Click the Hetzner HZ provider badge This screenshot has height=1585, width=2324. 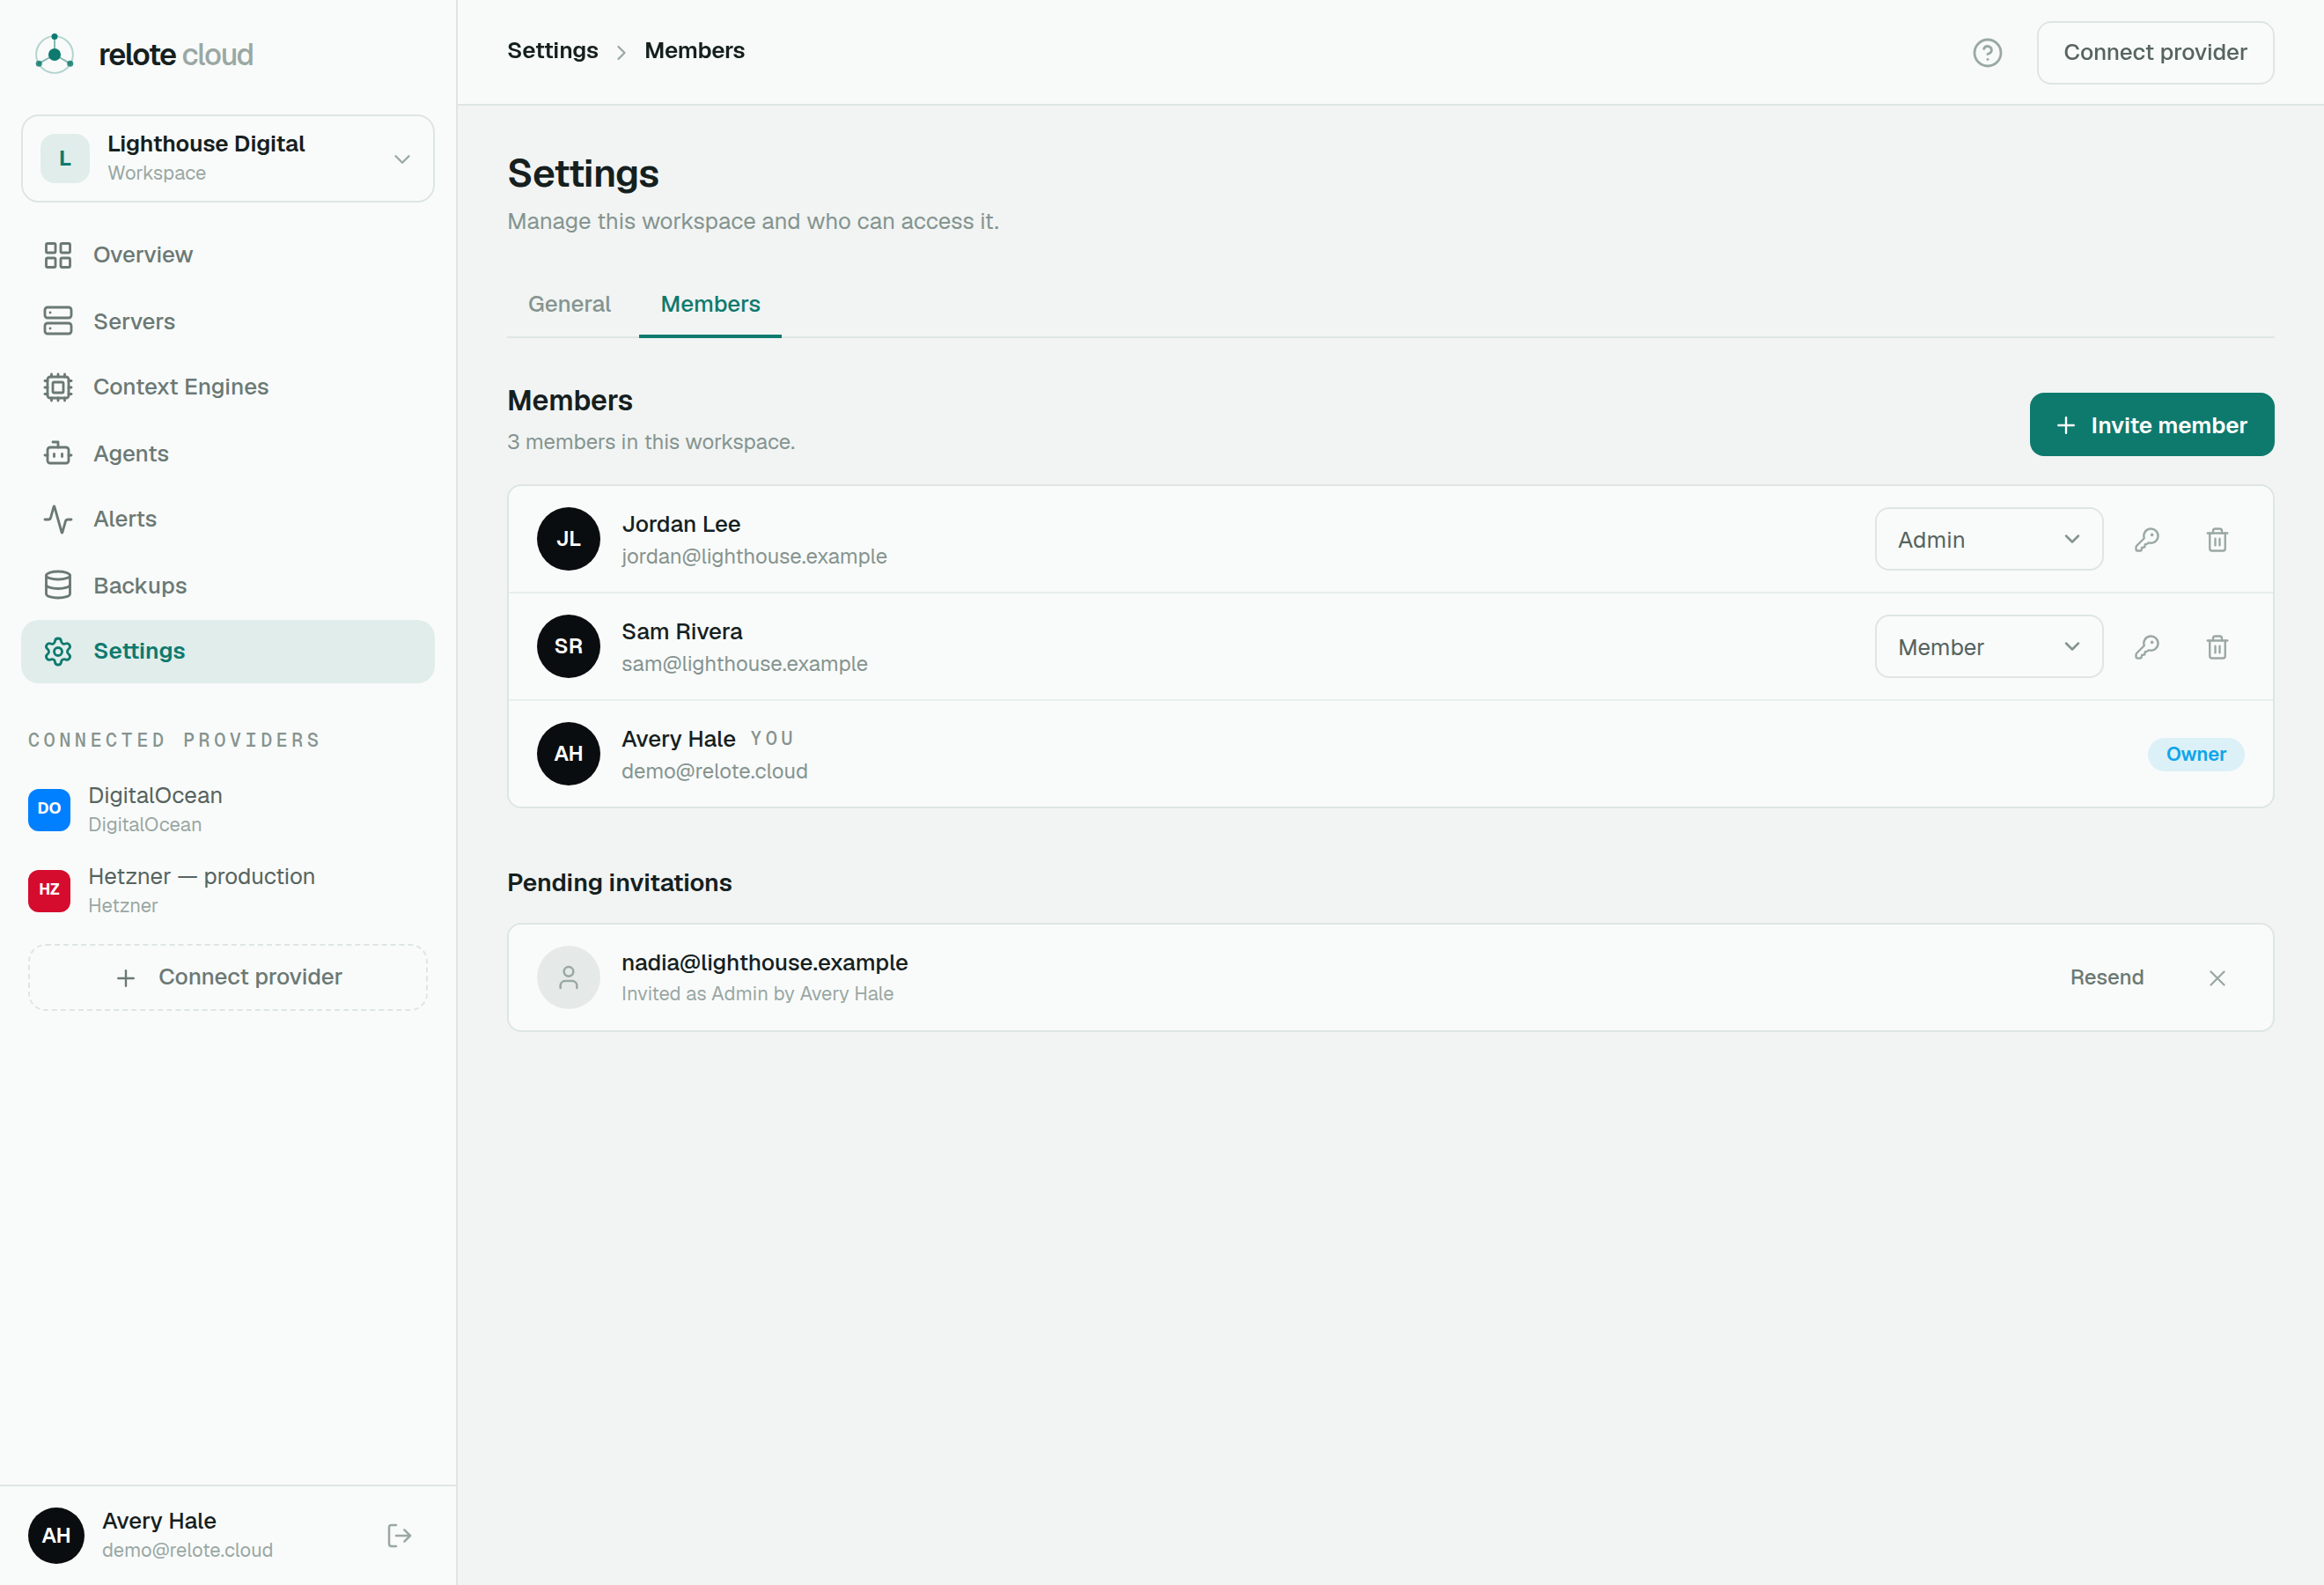(49, 890)
